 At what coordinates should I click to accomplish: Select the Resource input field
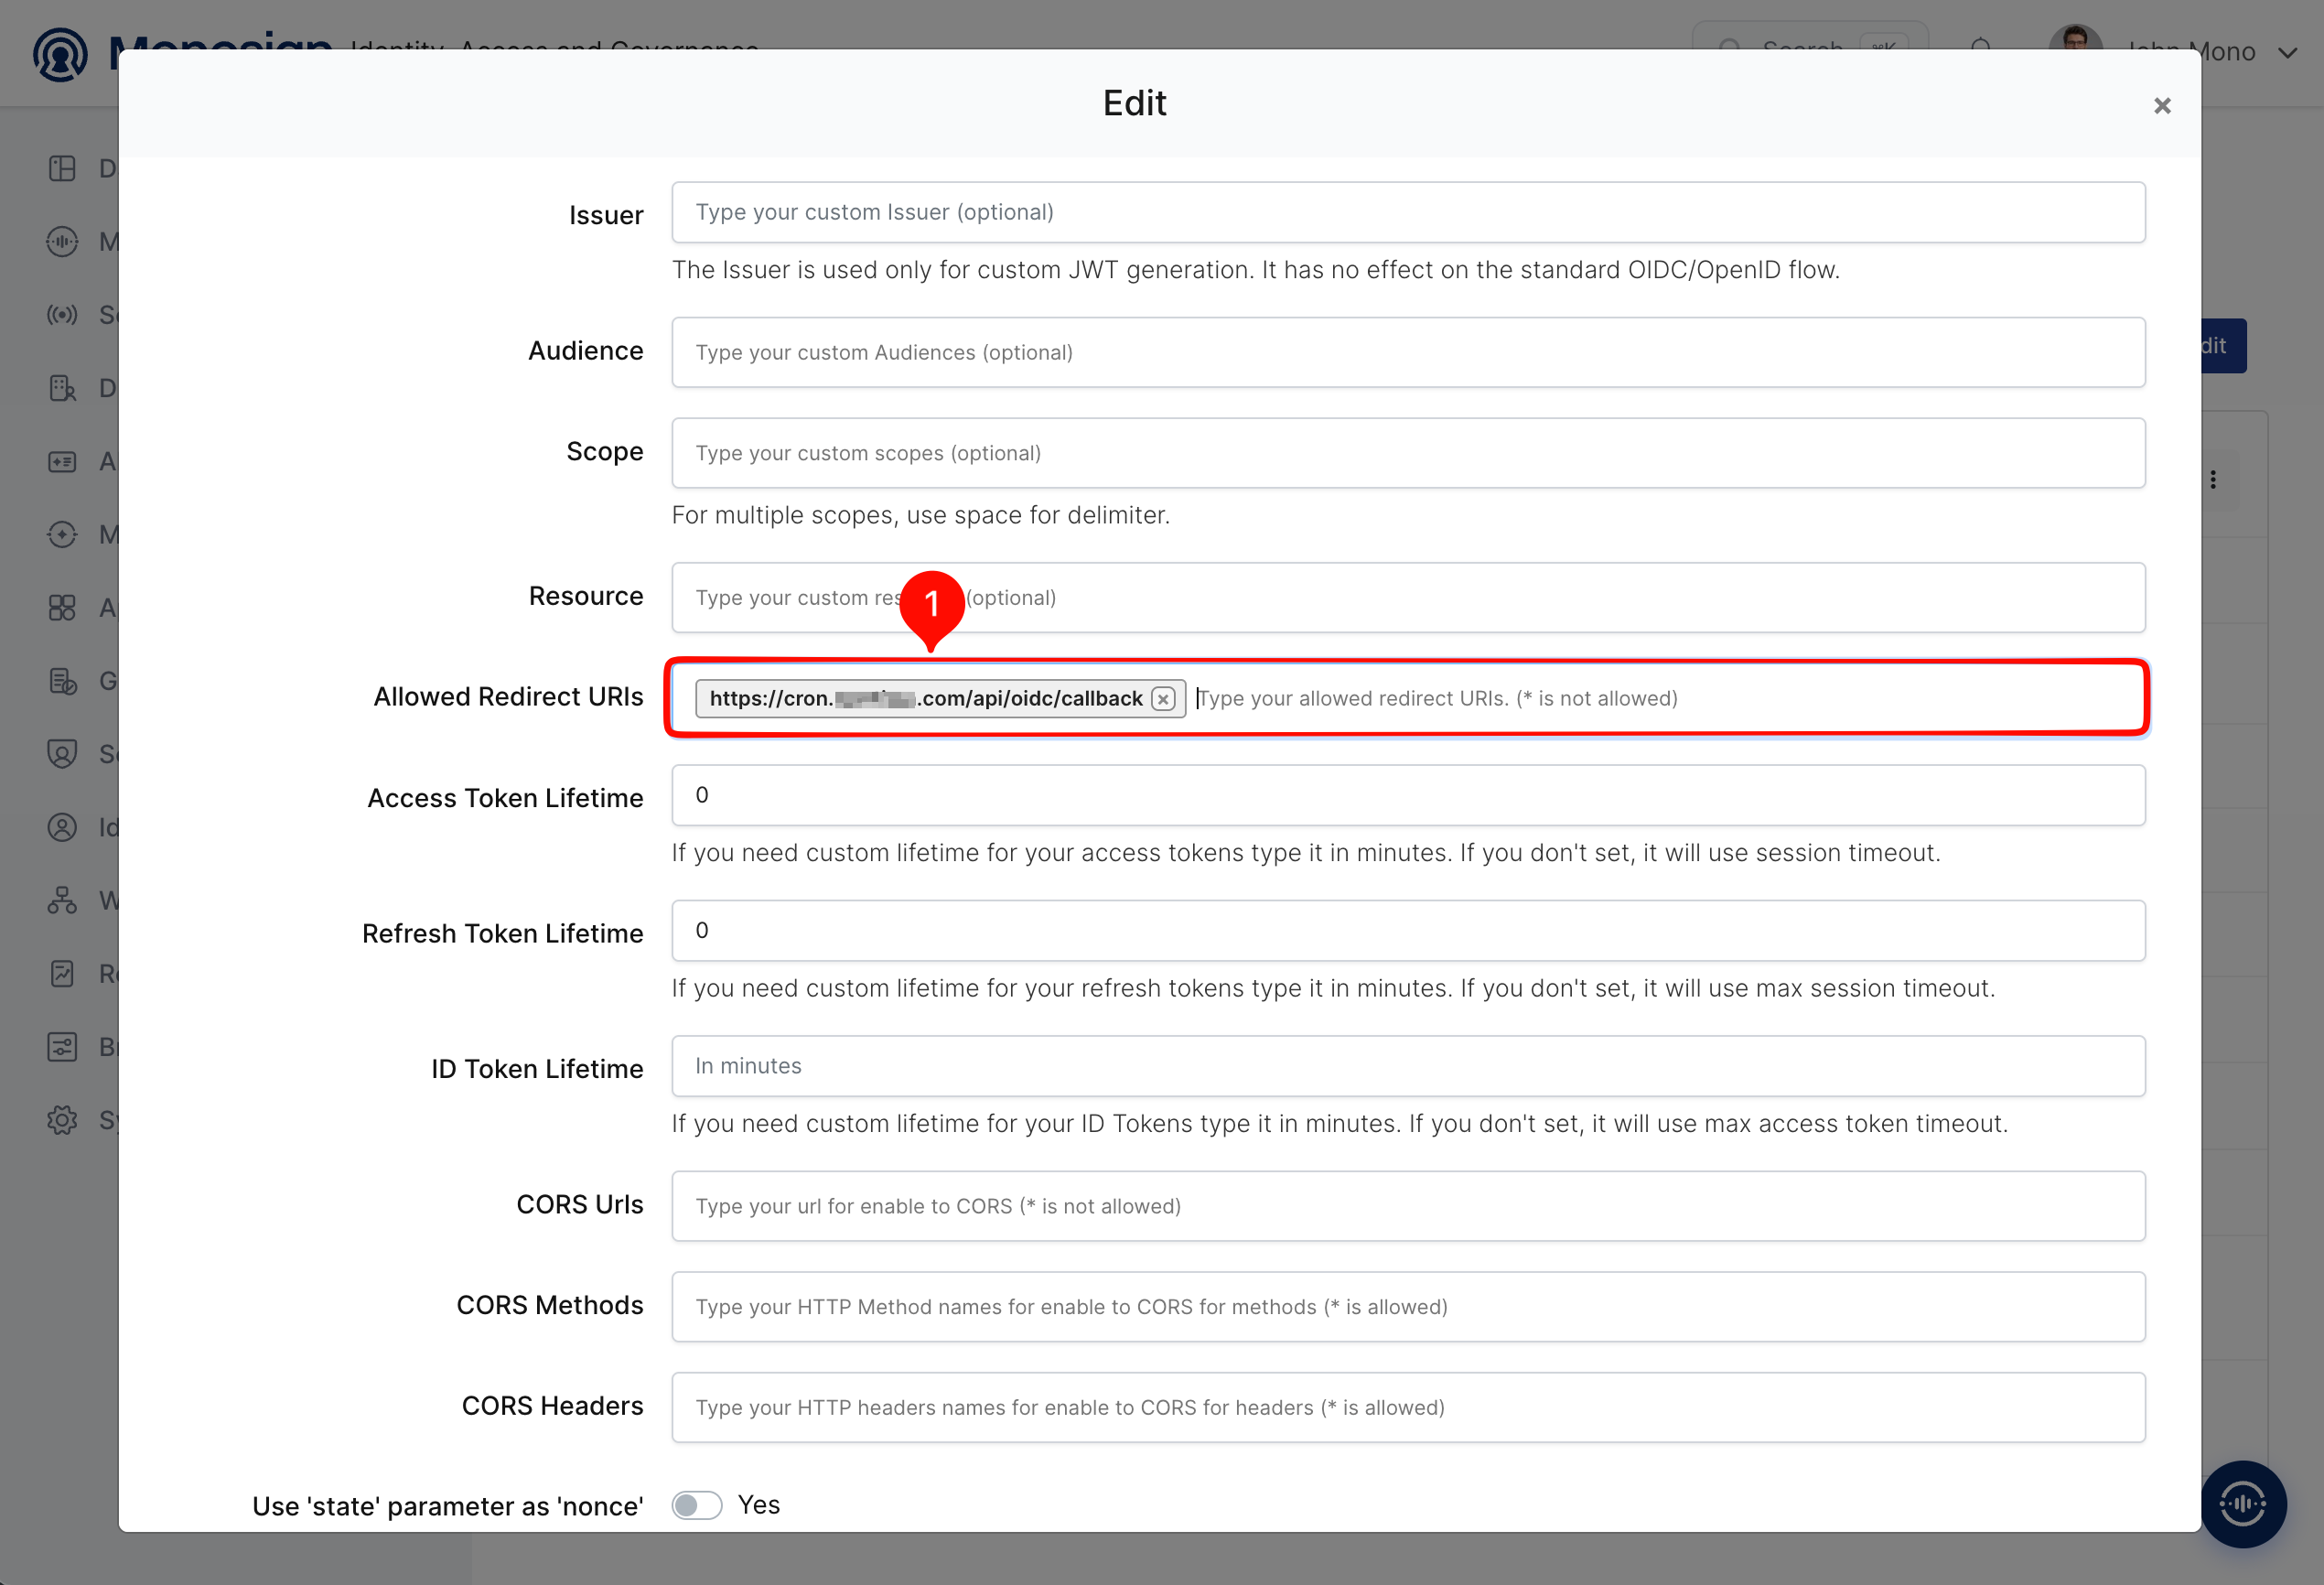coord(1408,597)
